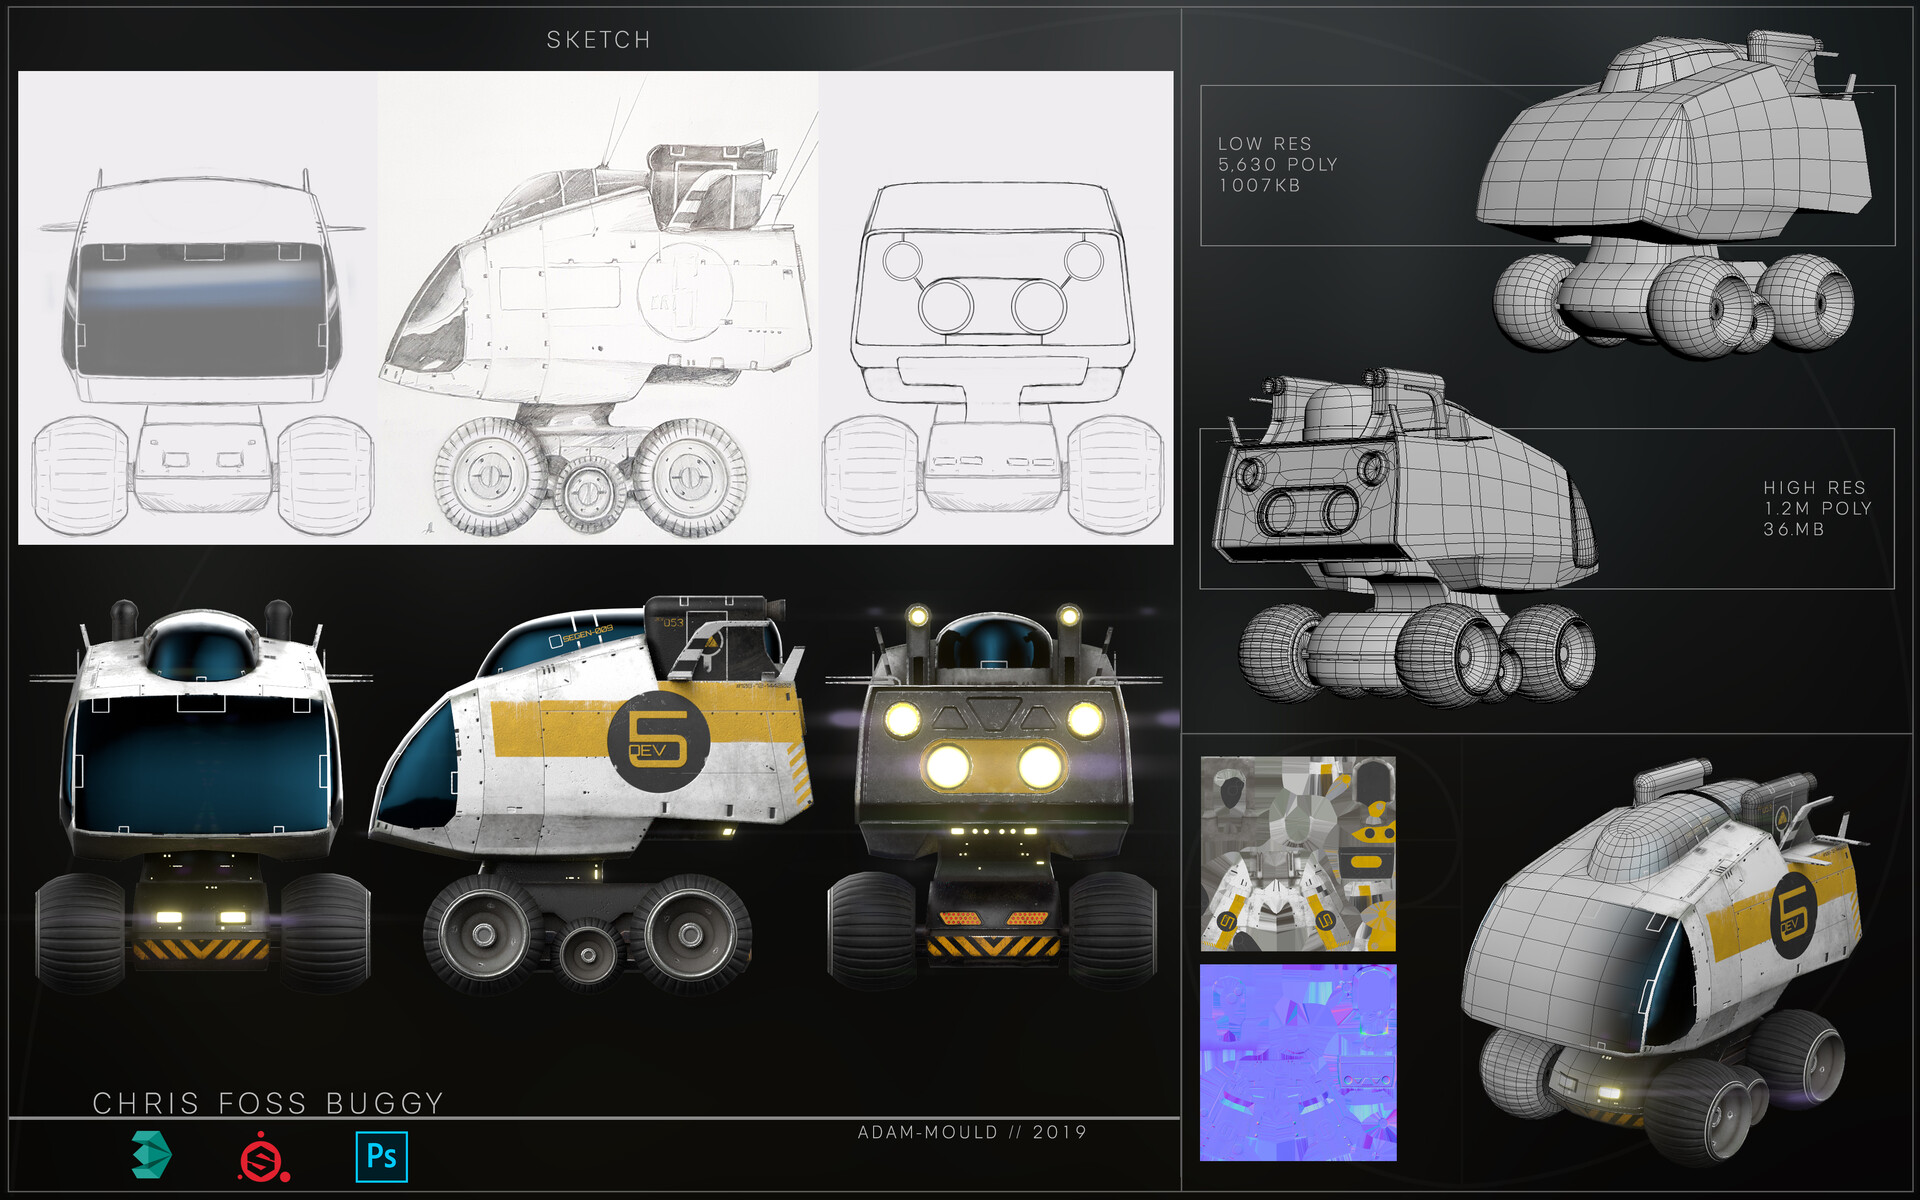Click the ADAM-MOULD // 2019 credit text
This screenshot has height=1200, width=1920.
point(972,1132)
